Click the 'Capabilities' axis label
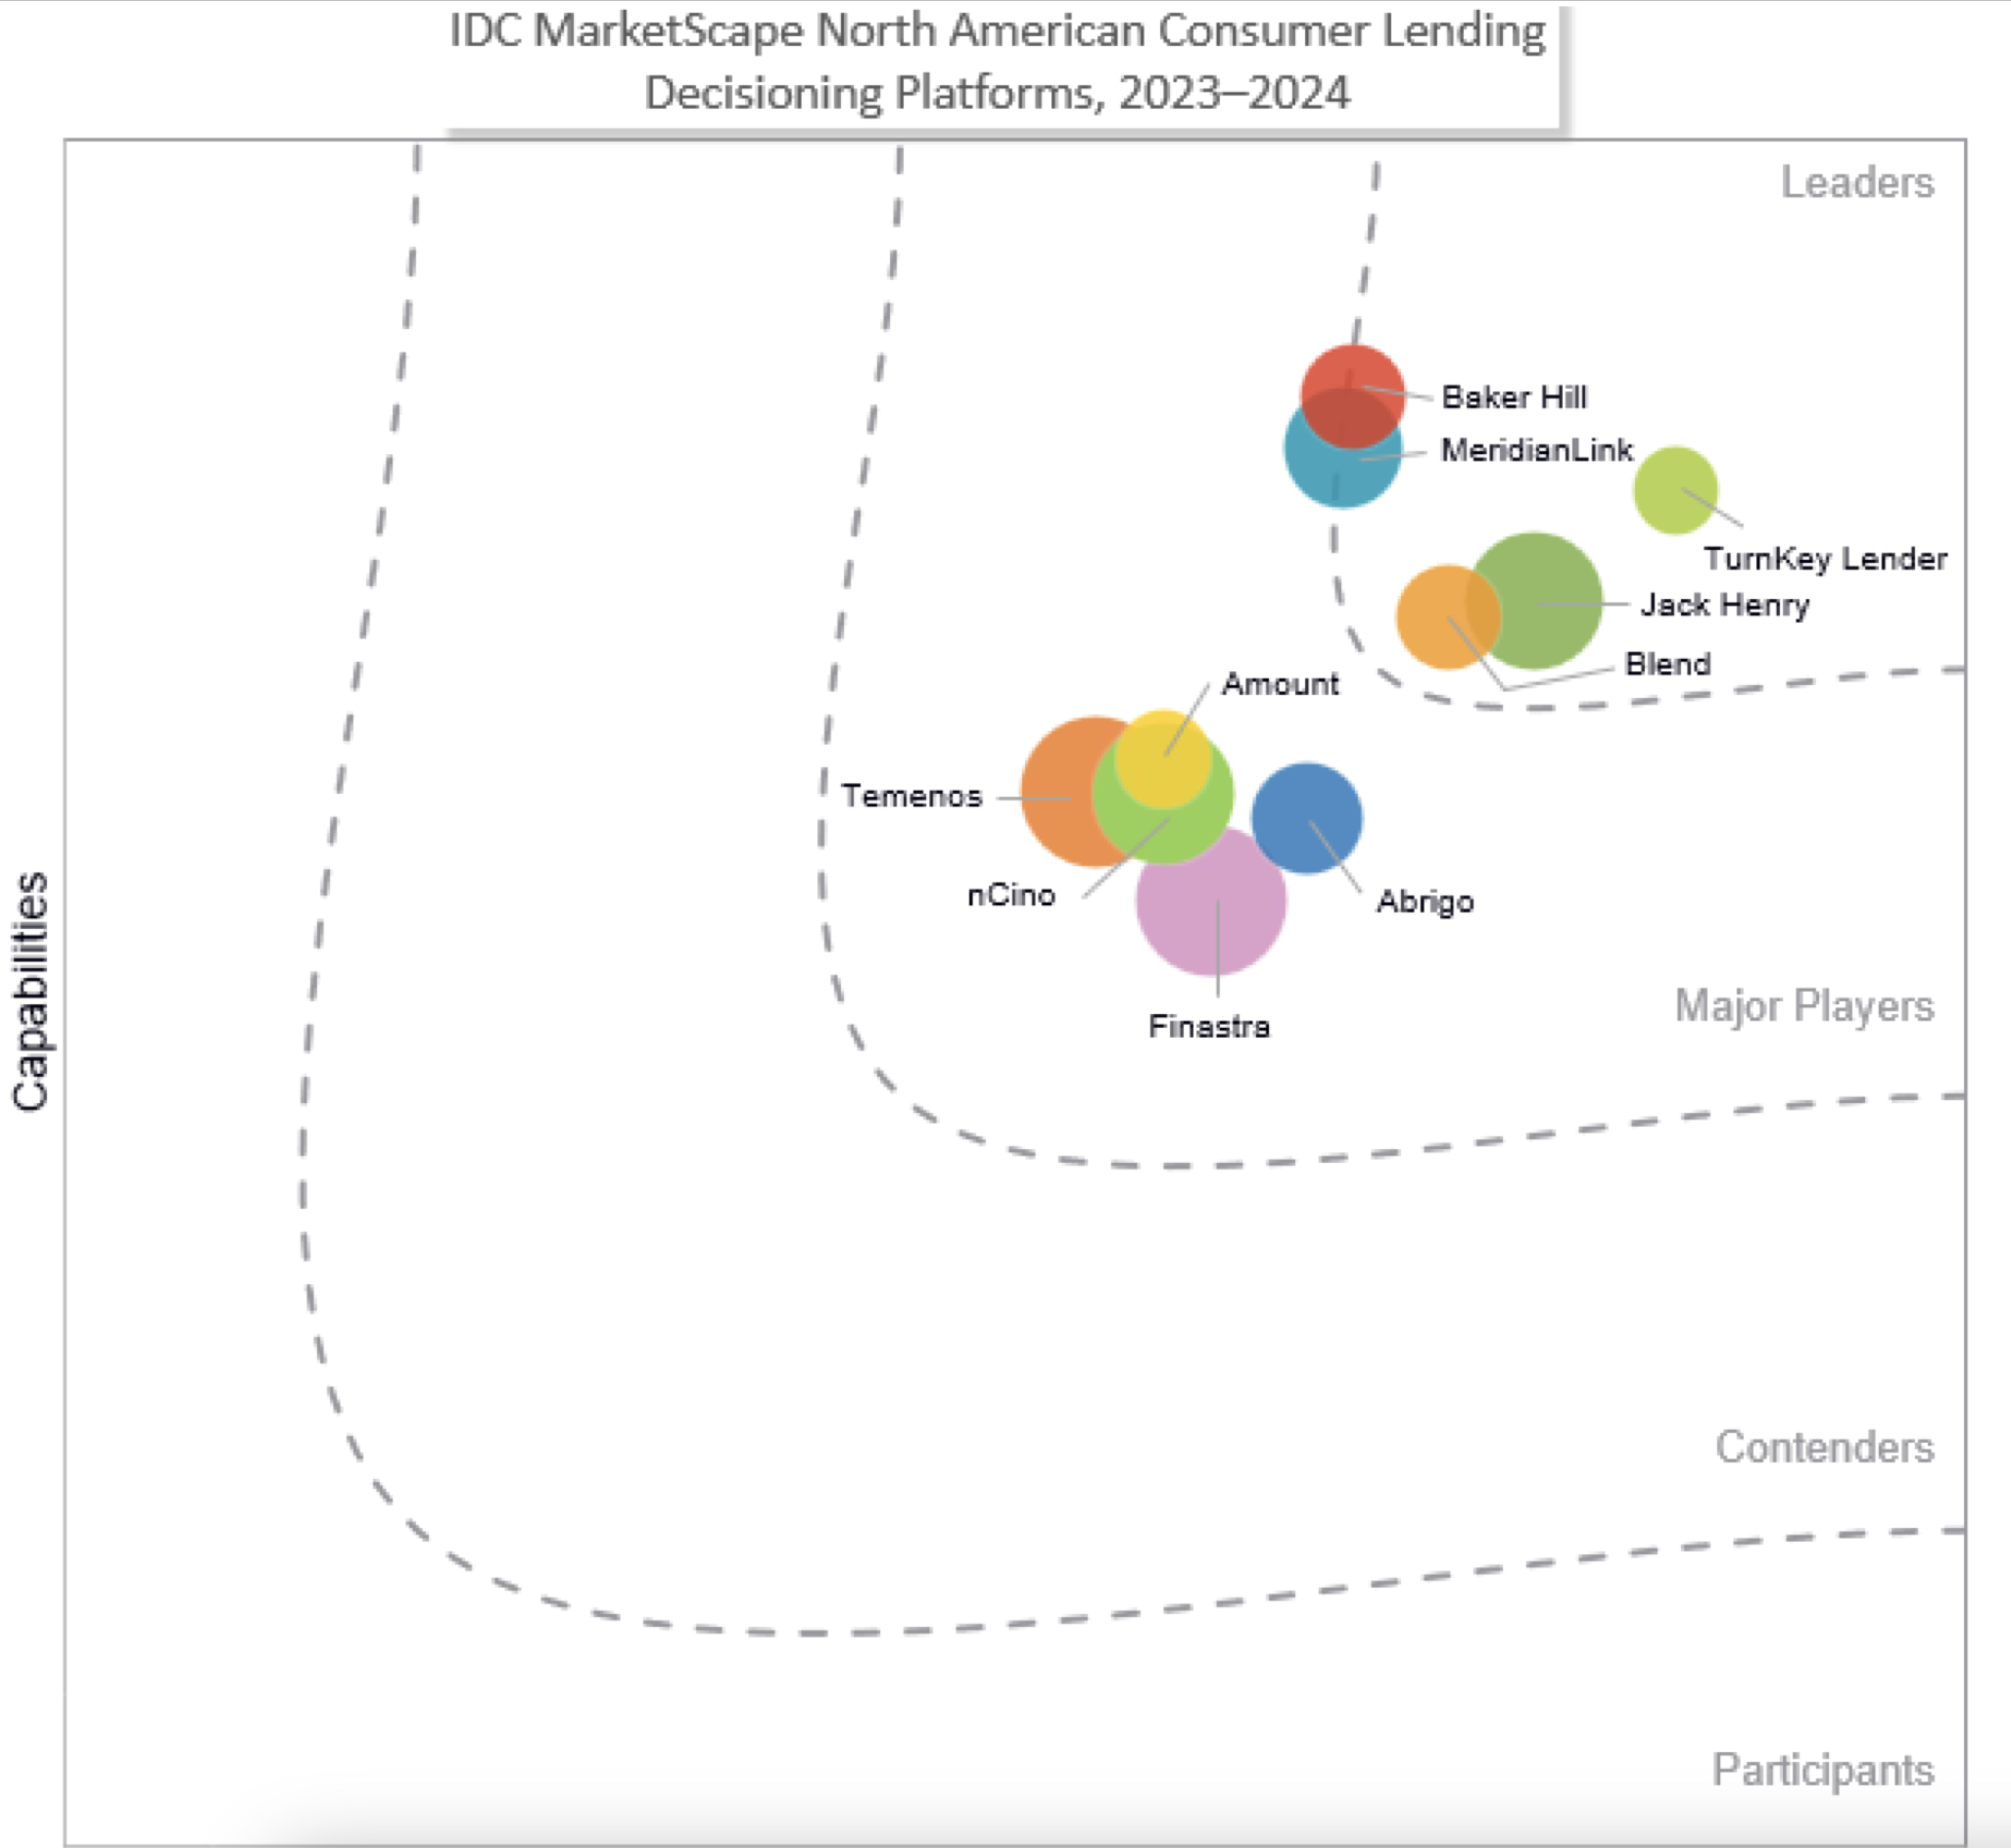2011x1848 pixels. [x=30, y=992]
